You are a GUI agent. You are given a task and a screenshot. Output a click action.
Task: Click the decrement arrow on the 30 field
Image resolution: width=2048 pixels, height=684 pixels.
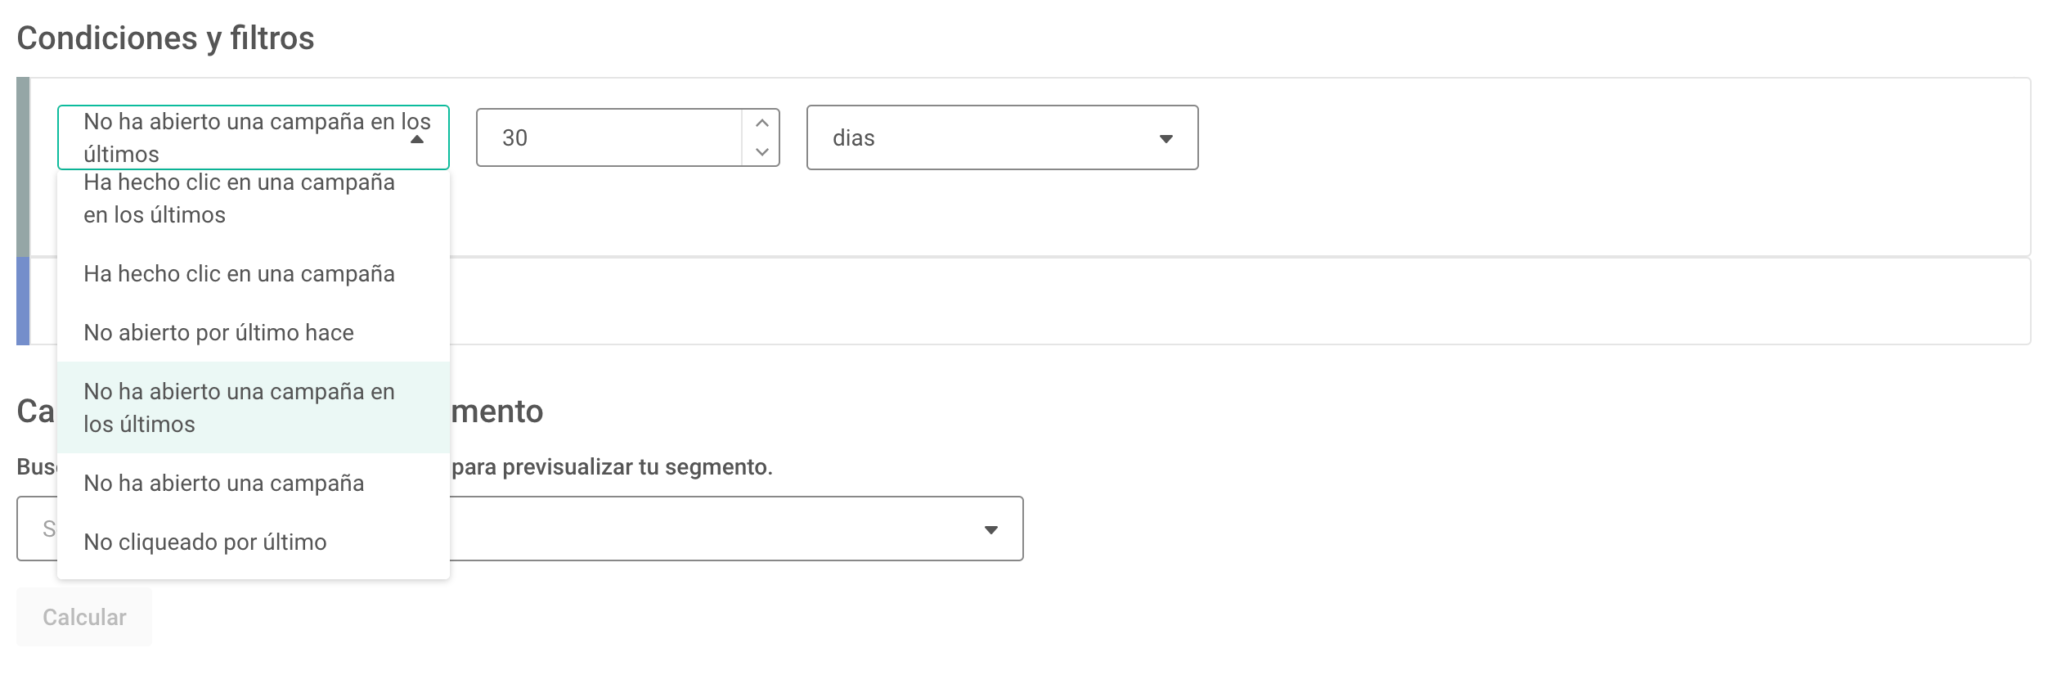(762, 152)
